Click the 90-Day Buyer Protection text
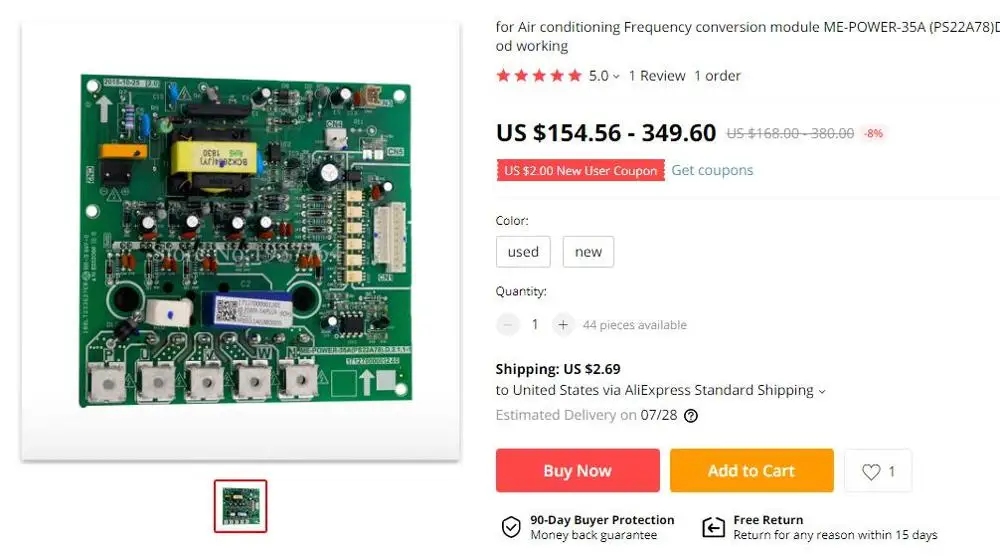The width and height of the screenshot is (1000, 557). (602, 520)
